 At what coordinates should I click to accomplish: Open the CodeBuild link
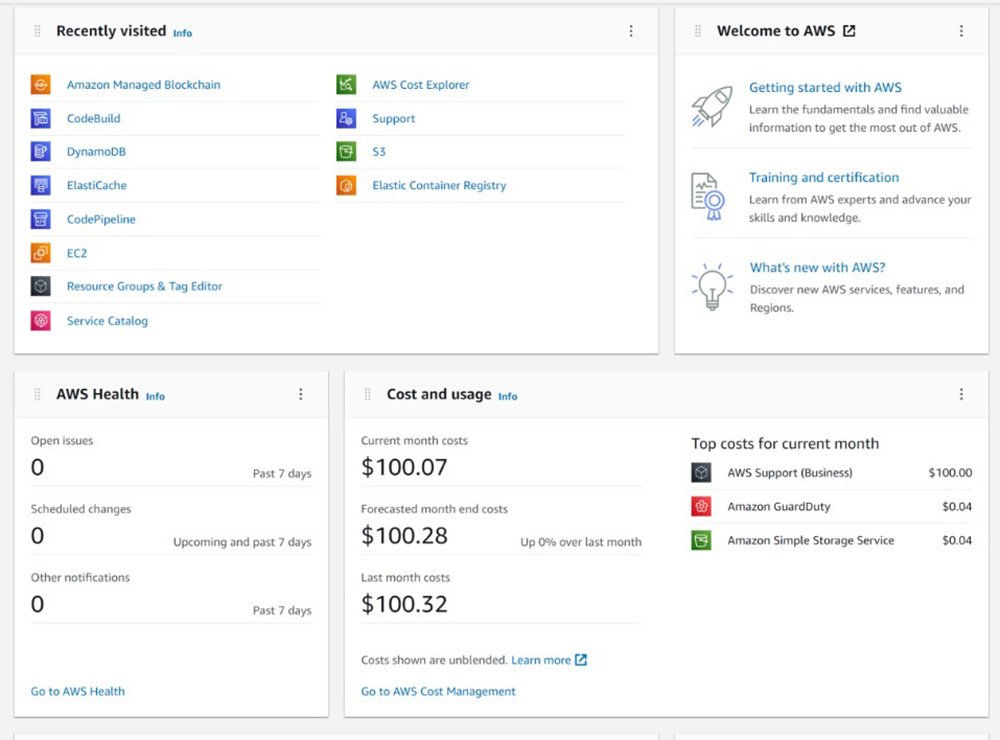pyautogui.click(x=94, y=118)
